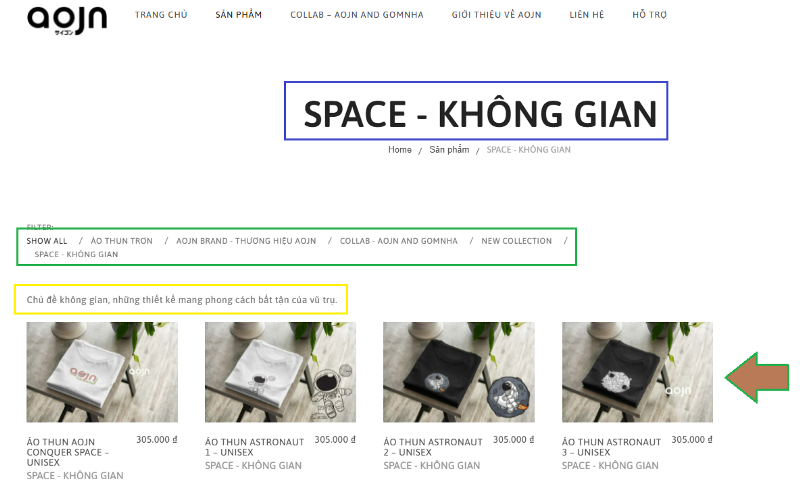Filter by ÁO THUN TRƠN

point(121,241)
